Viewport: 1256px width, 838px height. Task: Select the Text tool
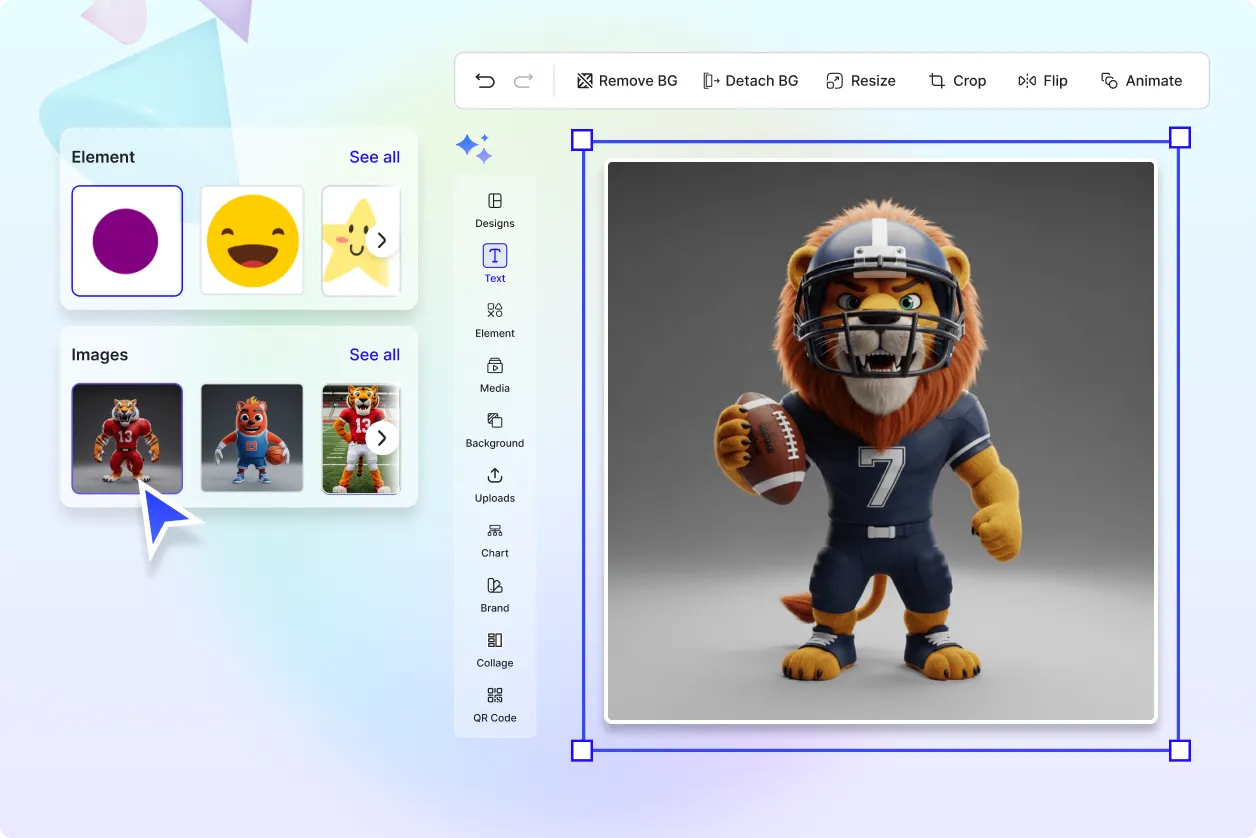(x=495, y=264)
